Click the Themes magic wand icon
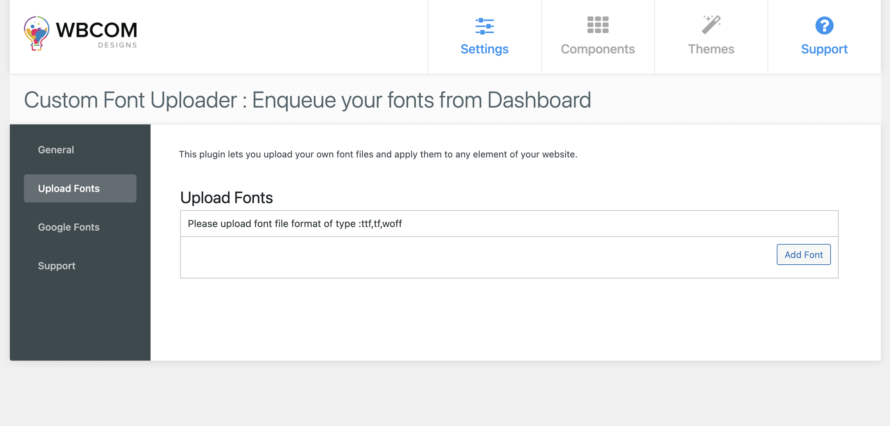The width and height of the screenshot is (890, 426). tap(711, 25)
